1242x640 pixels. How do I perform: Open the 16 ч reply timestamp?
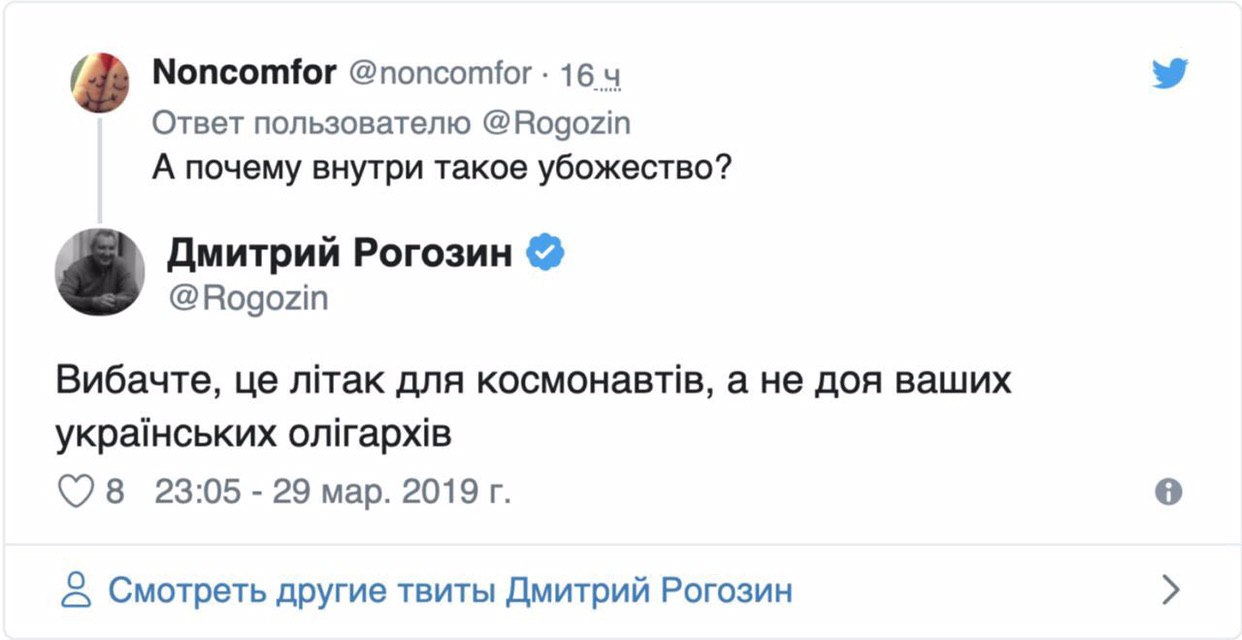pyautogui.click(x=592, y=75)
